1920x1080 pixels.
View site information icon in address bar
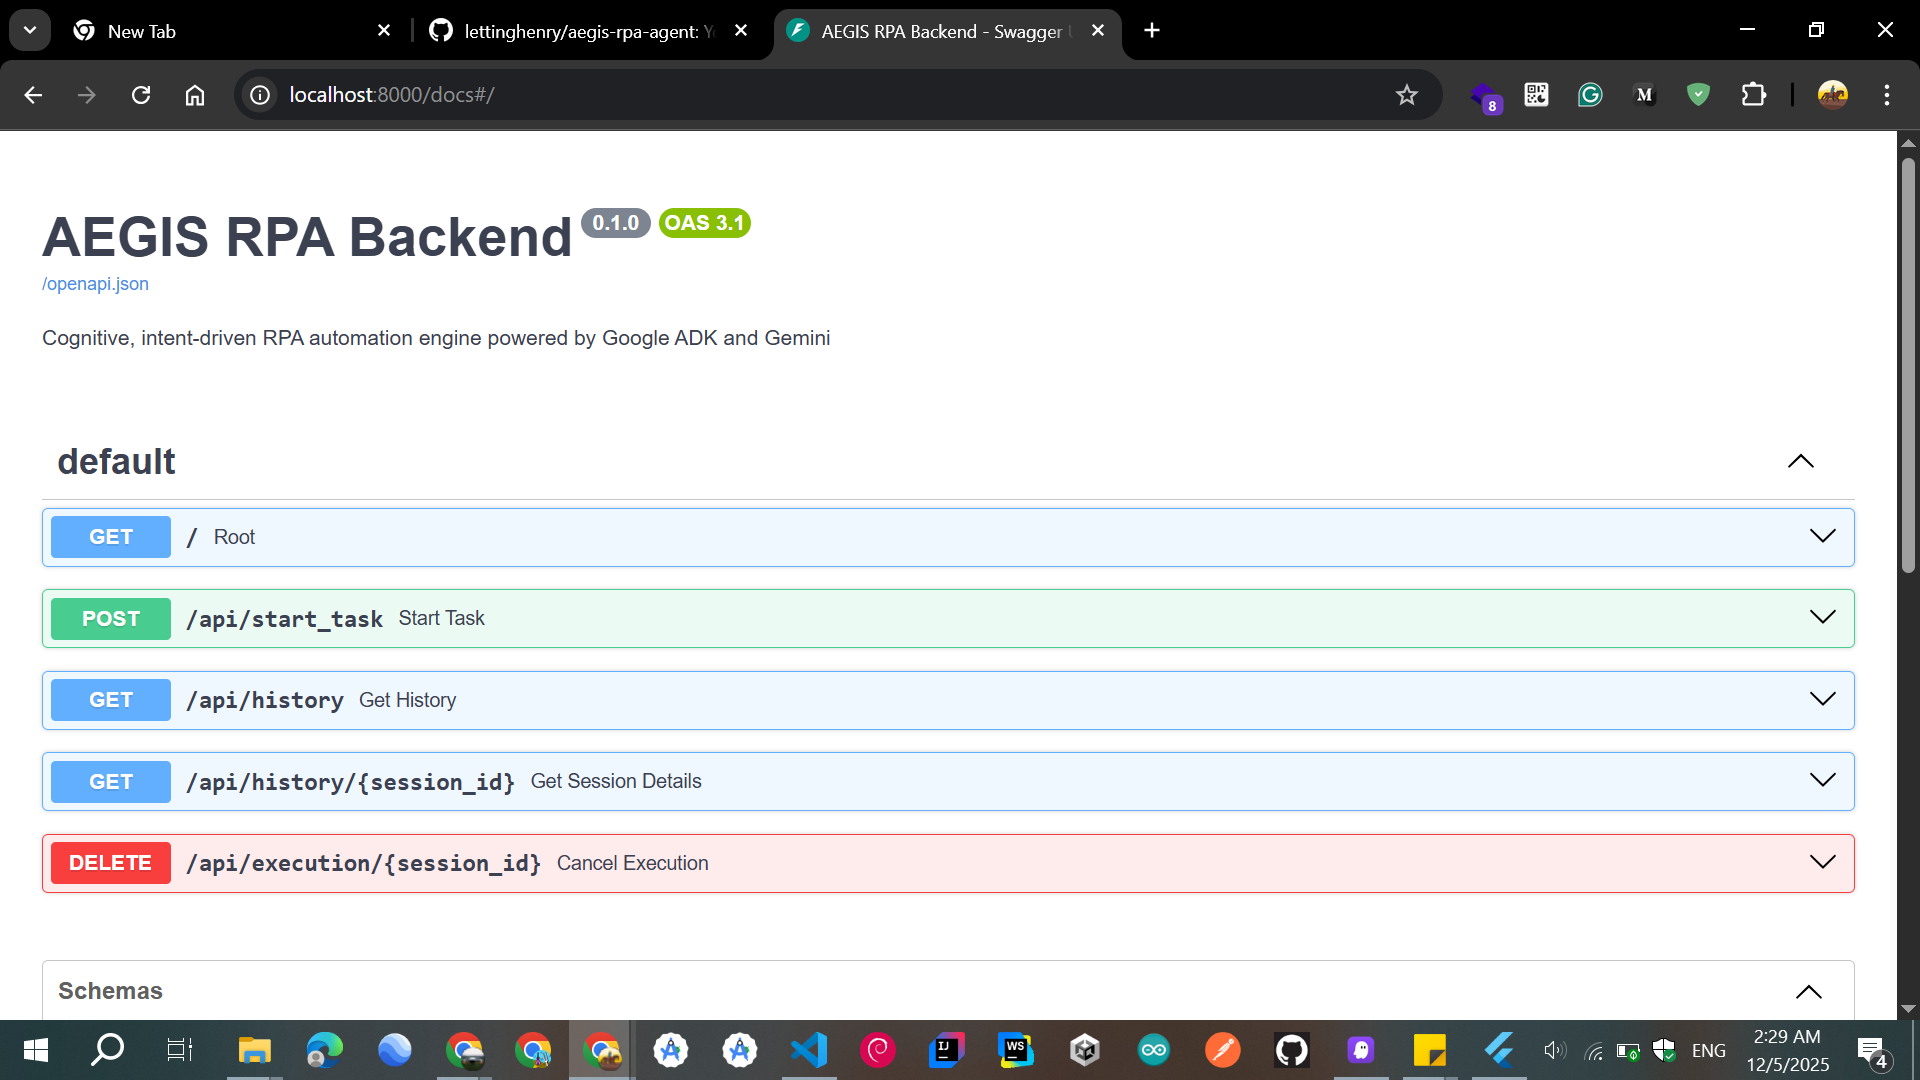[x=260, y=95]
